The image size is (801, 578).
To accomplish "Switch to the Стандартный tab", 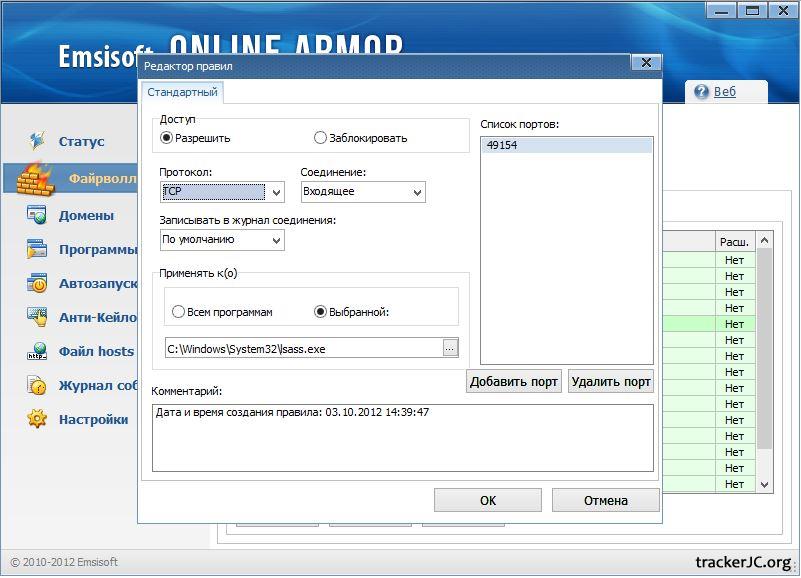I will pos(182,92).
